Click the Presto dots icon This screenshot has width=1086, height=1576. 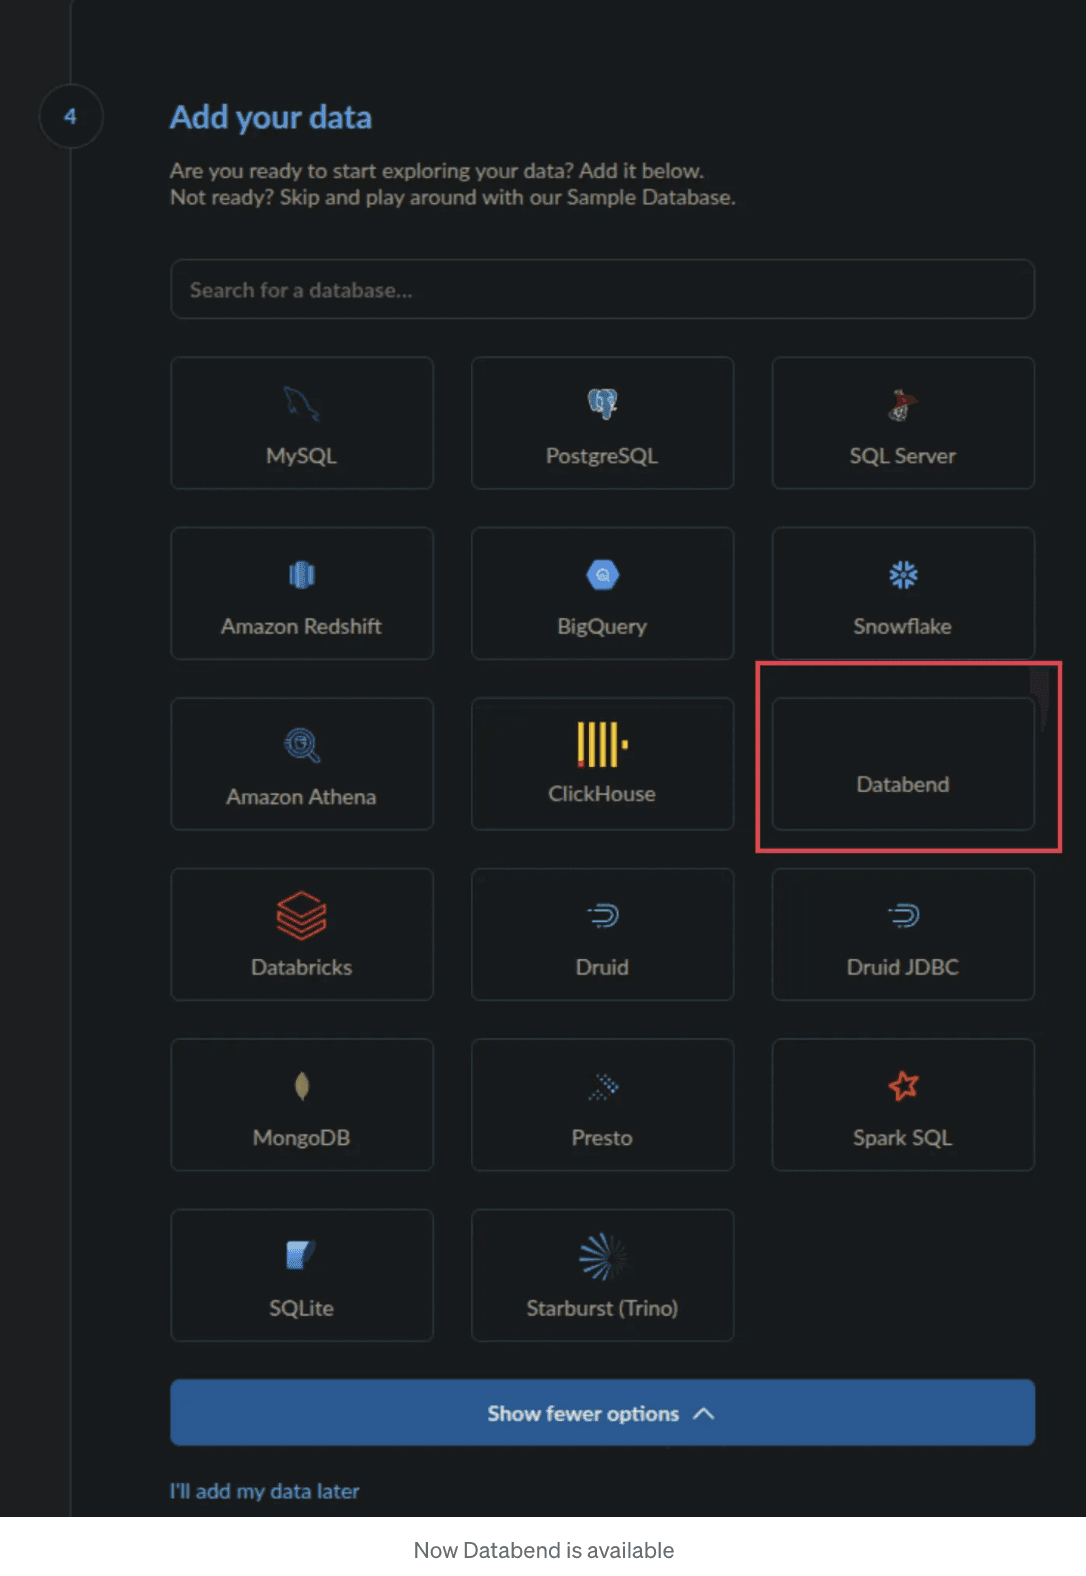tap(603, 1086)
